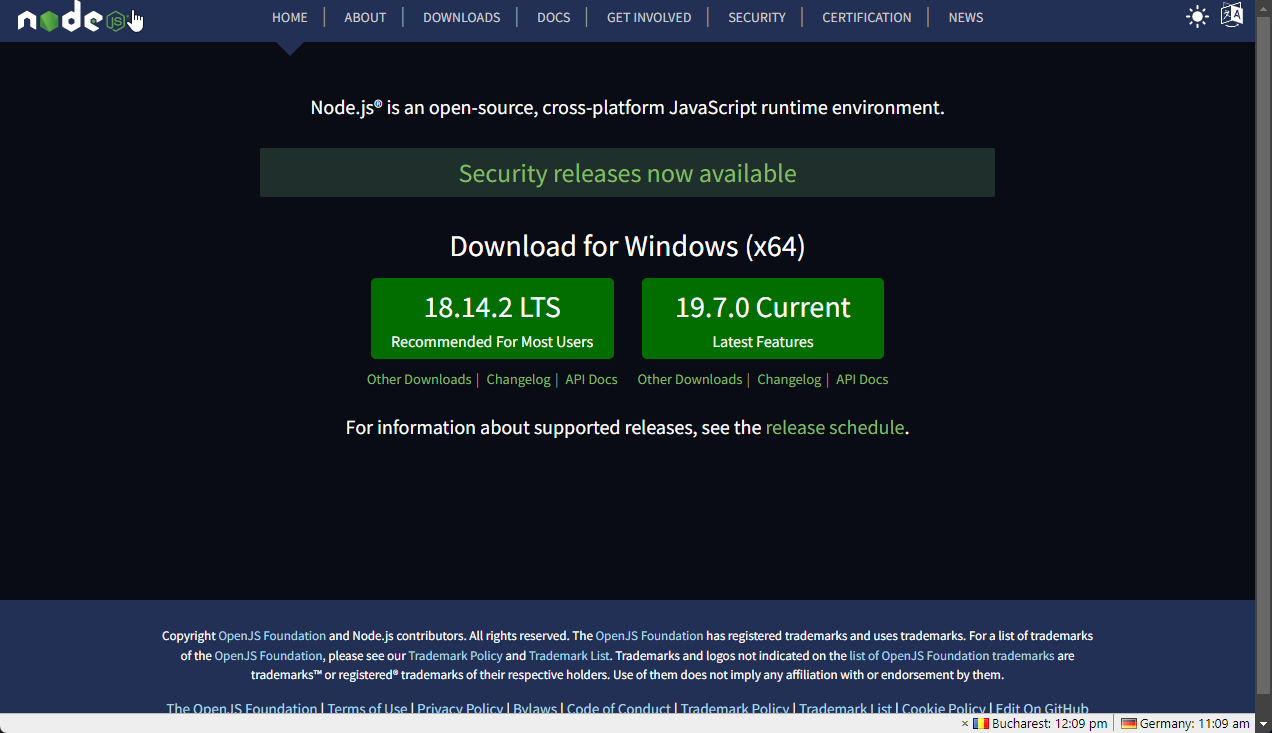Open list of OpenJS Foundation trademarks

(x=952, y=656)
